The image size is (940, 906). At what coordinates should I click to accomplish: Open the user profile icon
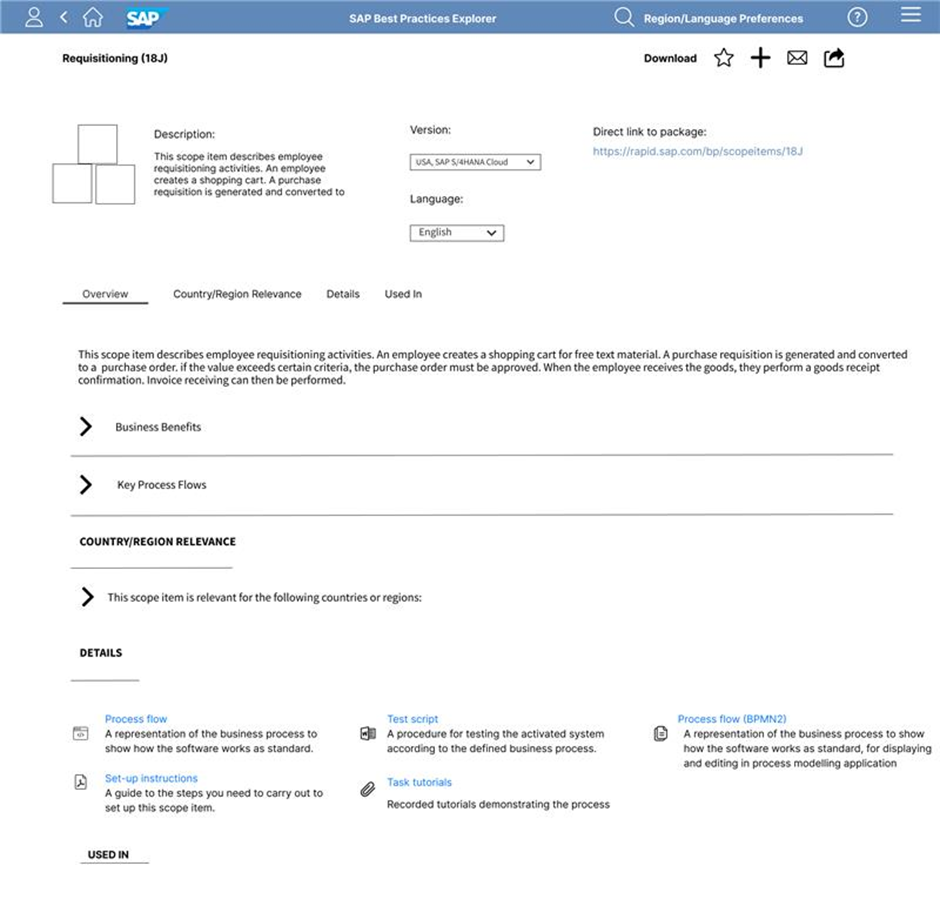point(33,16)
